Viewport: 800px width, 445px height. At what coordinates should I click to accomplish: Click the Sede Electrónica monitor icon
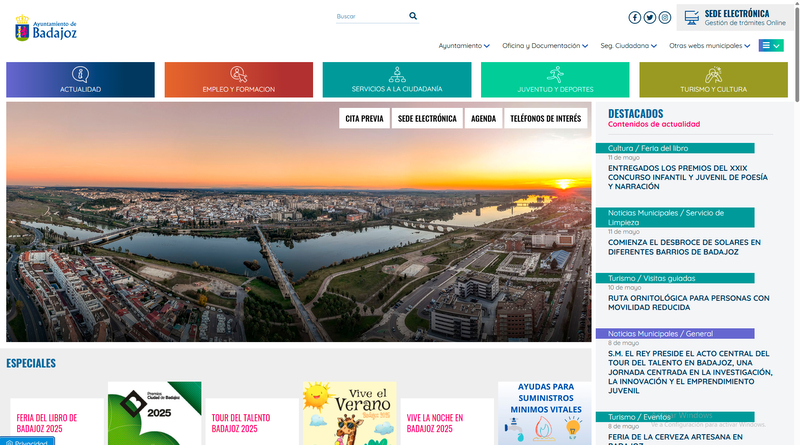691,17
